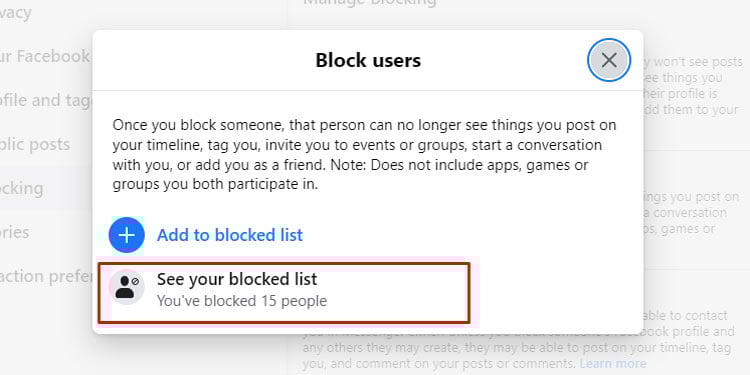Open the Stories settings in the sidebar
Image resolution: width=750 pixels, height=375 pixels.
pyautogui.click(x=14, y=232)
